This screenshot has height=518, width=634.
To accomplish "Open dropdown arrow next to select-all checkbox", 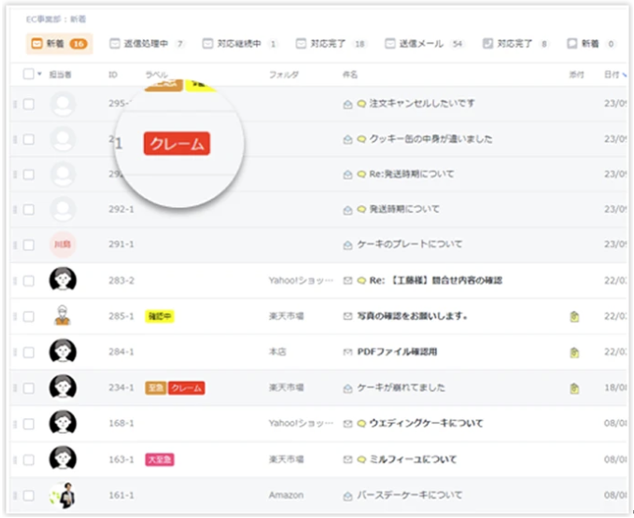I will (40, 74).
